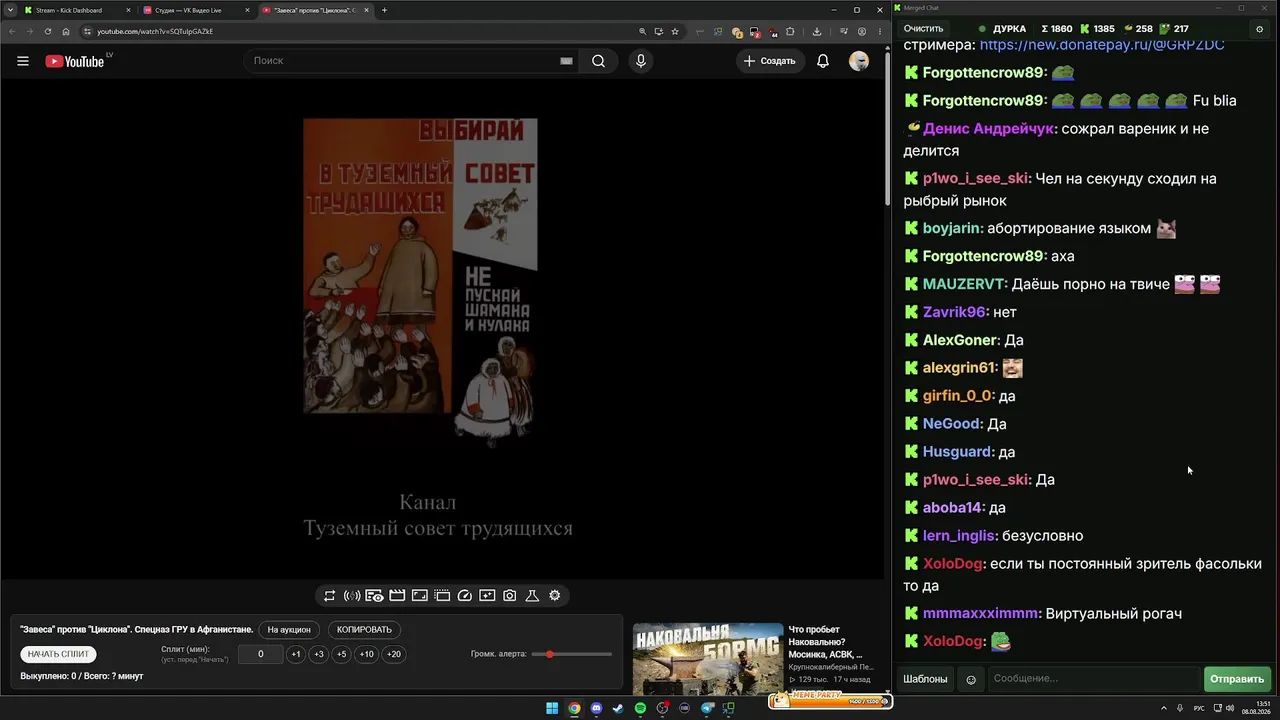Click the КОПИРОВАТЬ button
The width and height of the screenshot is (1280, 720).
pos(364,630)
